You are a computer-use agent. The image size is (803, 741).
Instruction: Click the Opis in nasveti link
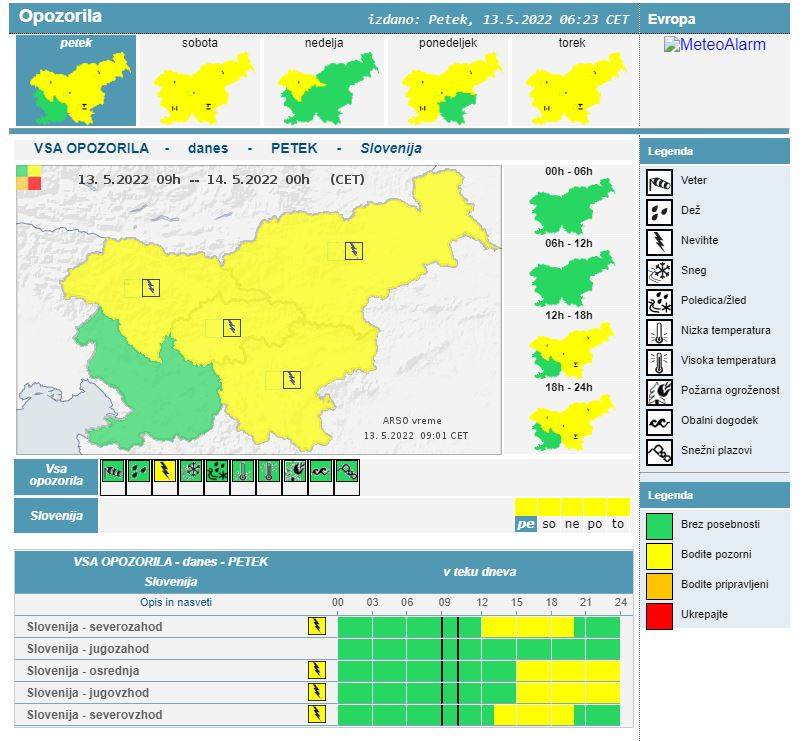coord(176,603)
